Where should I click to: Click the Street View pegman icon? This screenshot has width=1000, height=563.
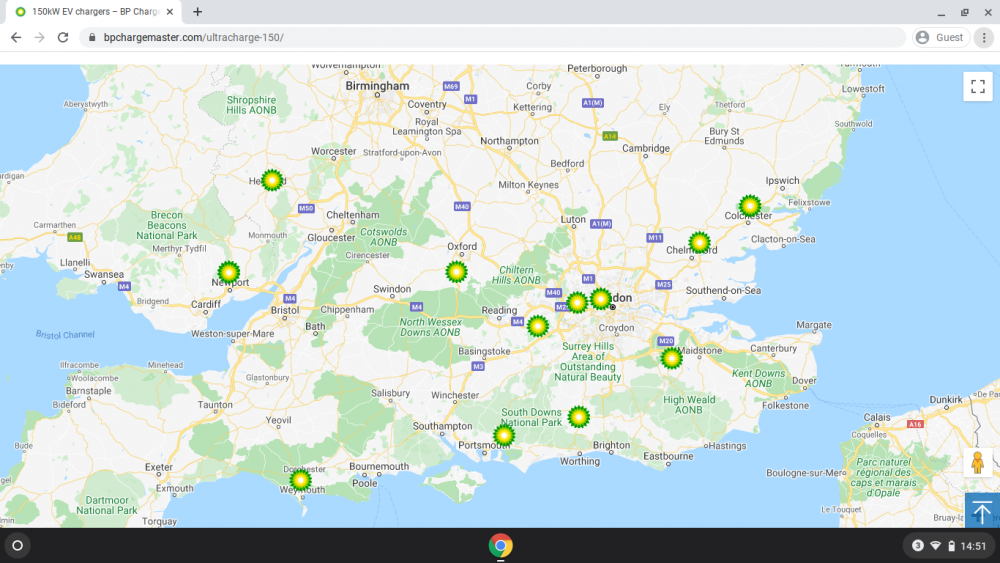click(x=977, y=462)
